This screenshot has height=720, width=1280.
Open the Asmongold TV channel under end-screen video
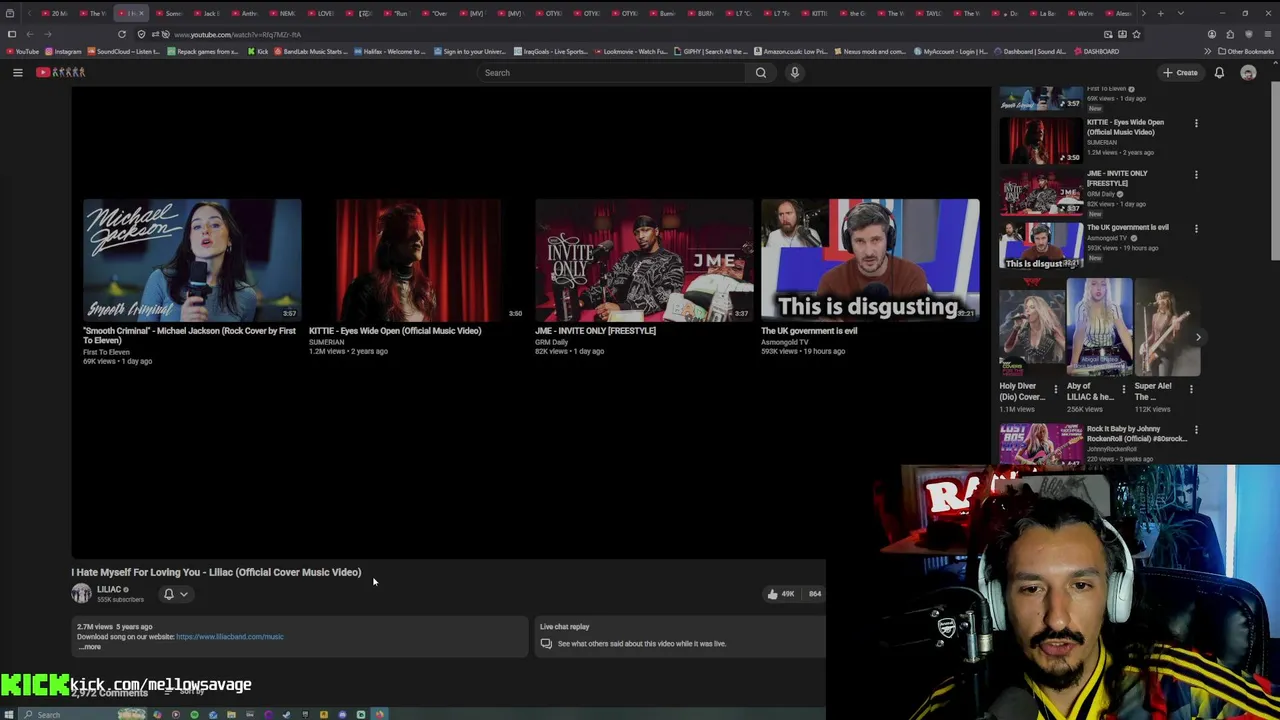coord(785,342)
